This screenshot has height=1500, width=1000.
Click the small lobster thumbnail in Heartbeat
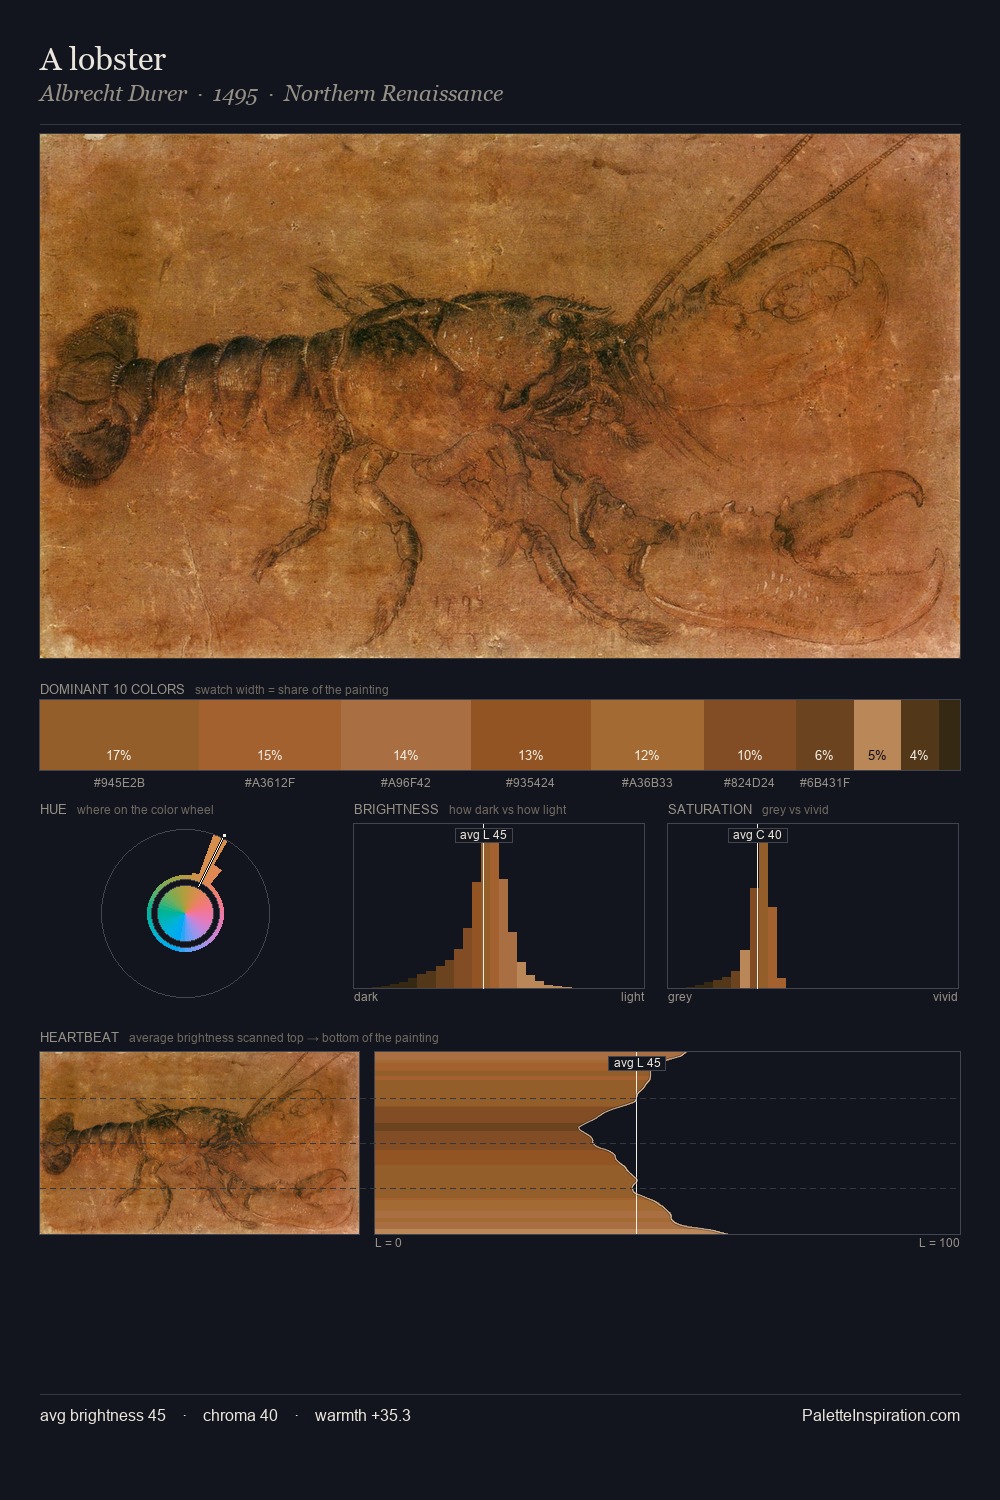pyautogui.click(x=199, y=1143)
